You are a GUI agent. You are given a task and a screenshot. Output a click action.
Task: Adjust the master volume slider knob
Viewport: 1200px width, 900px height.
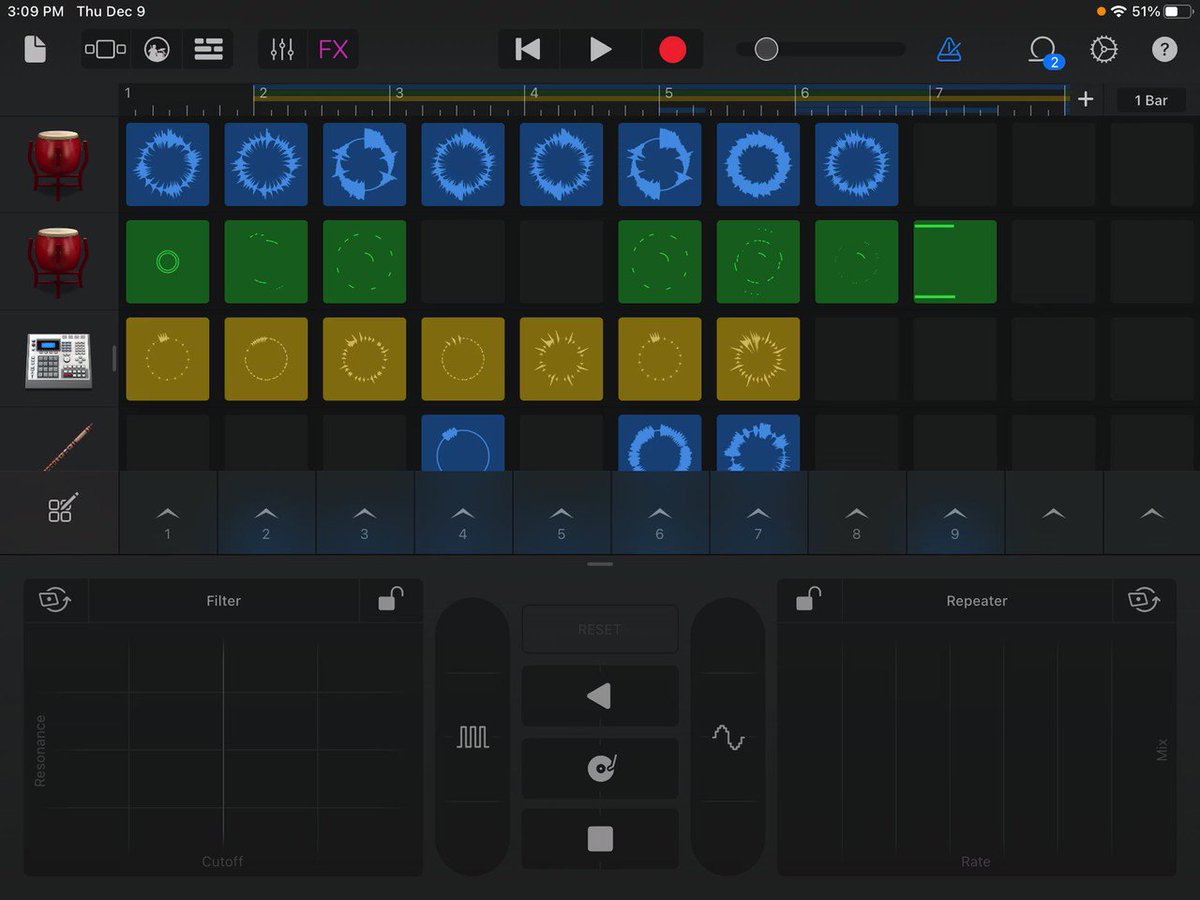click(766, 49)
